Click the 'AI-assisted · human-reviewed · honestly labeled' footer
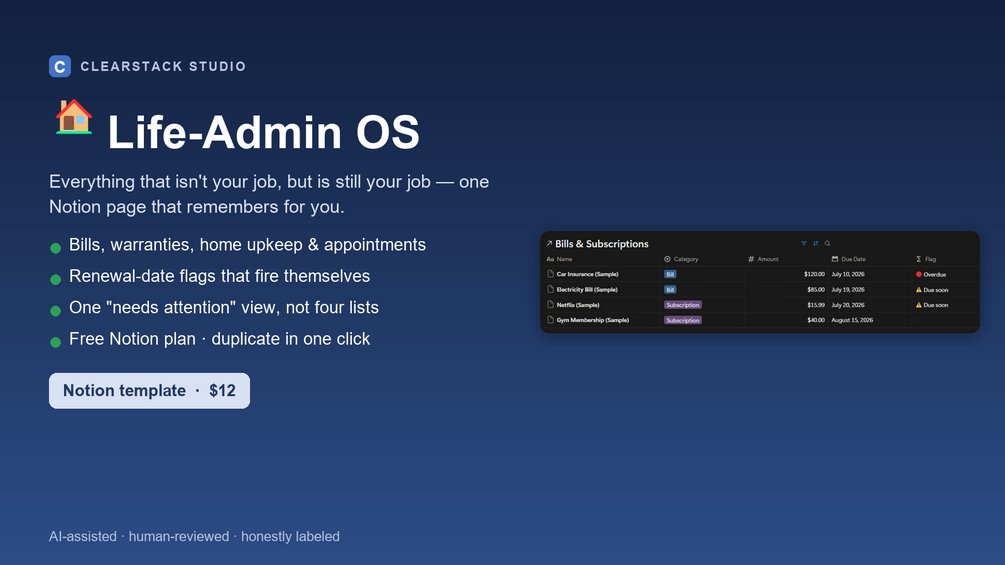Viewport: 1005px width, 565px height. [194, 537]
